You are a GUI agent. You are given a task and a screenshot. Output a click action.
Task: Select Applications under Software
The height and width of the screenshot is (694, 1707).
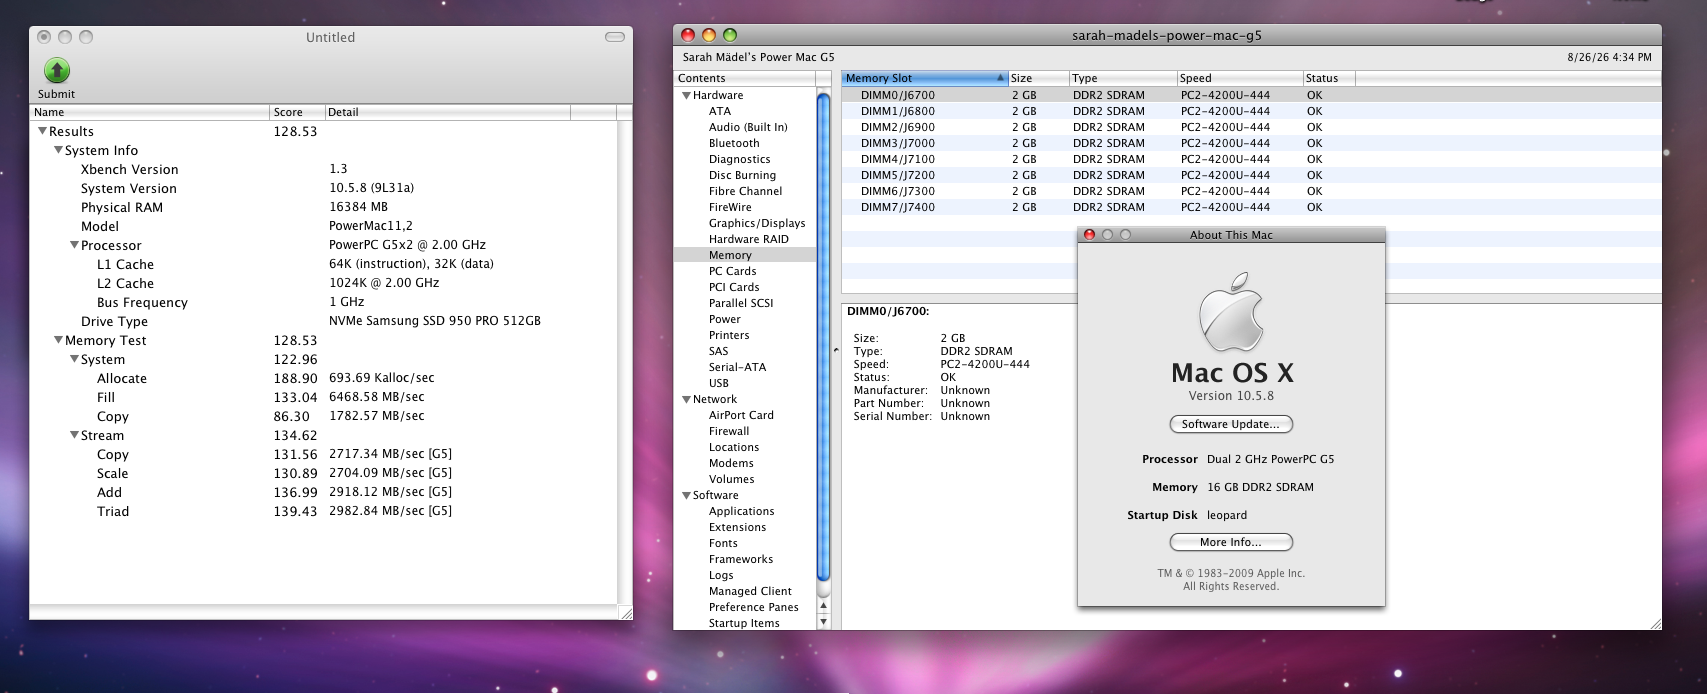pyautogui.click(x=741, y=511)
